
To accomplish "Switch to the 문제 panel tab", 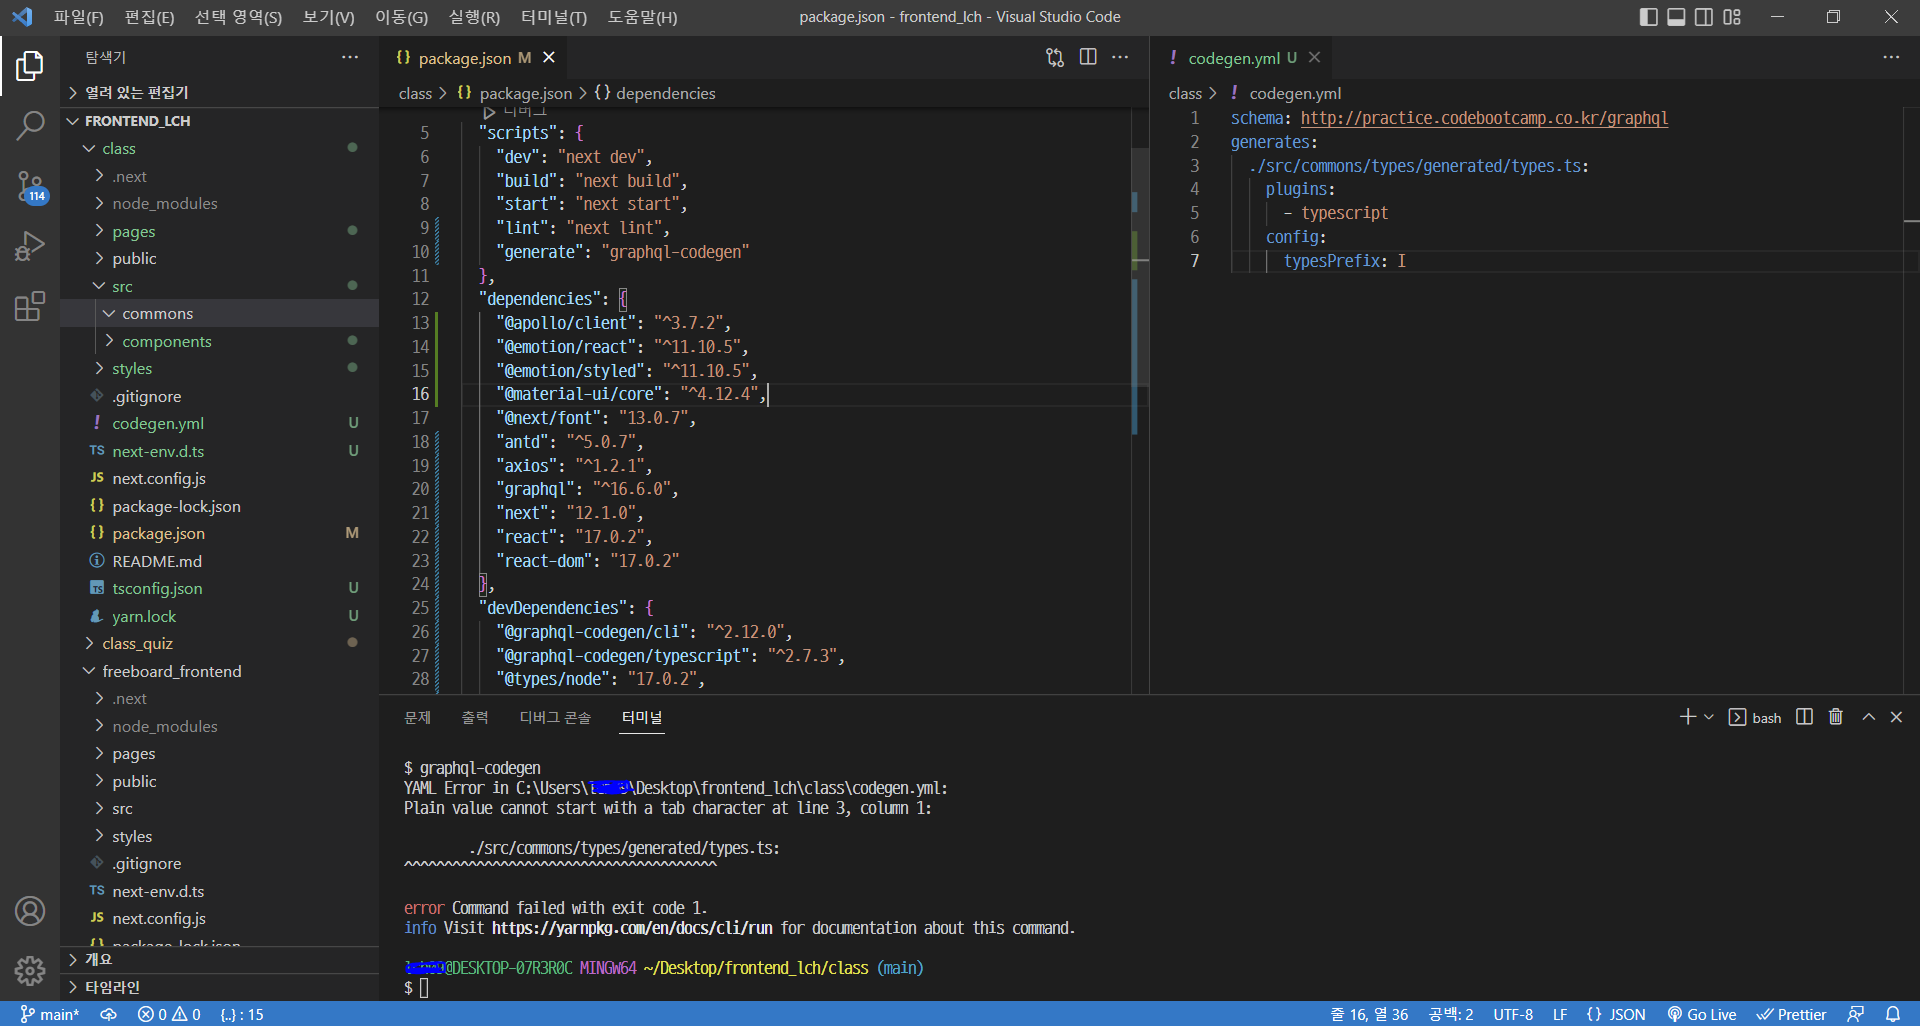I will tap(417, 717).
